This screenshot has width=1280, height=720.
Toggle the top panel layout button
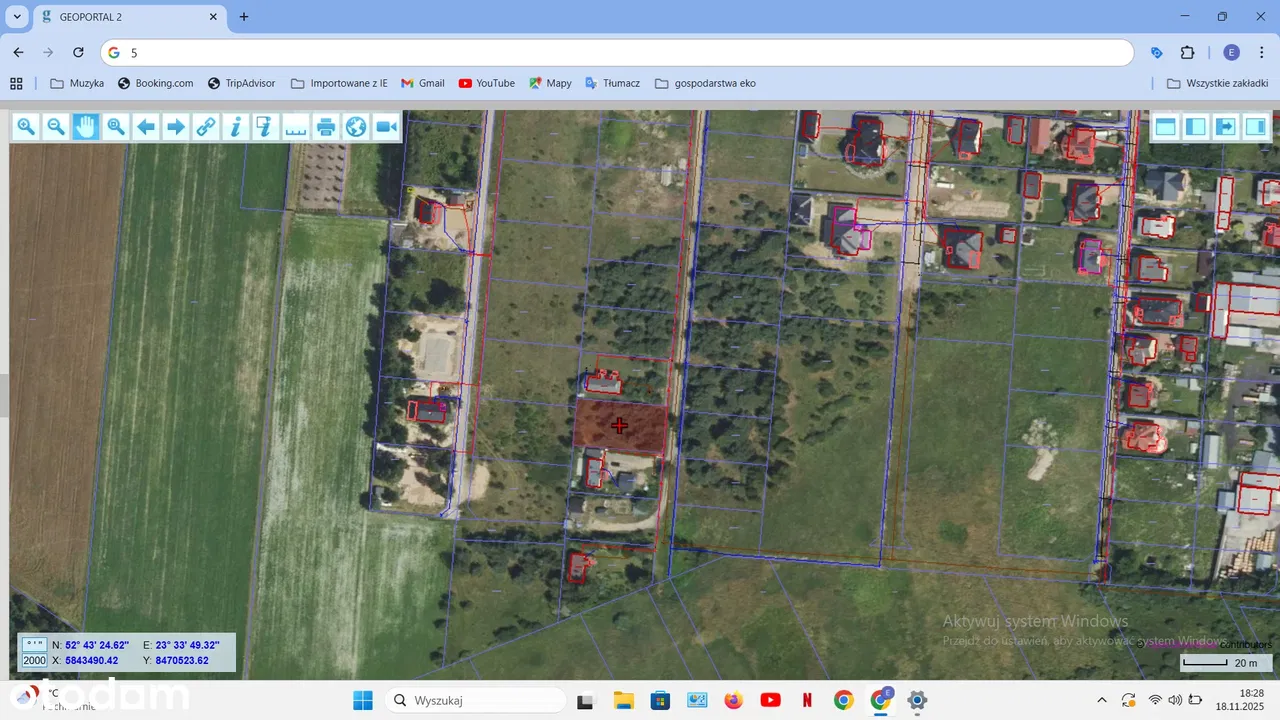coord(1165,126)
